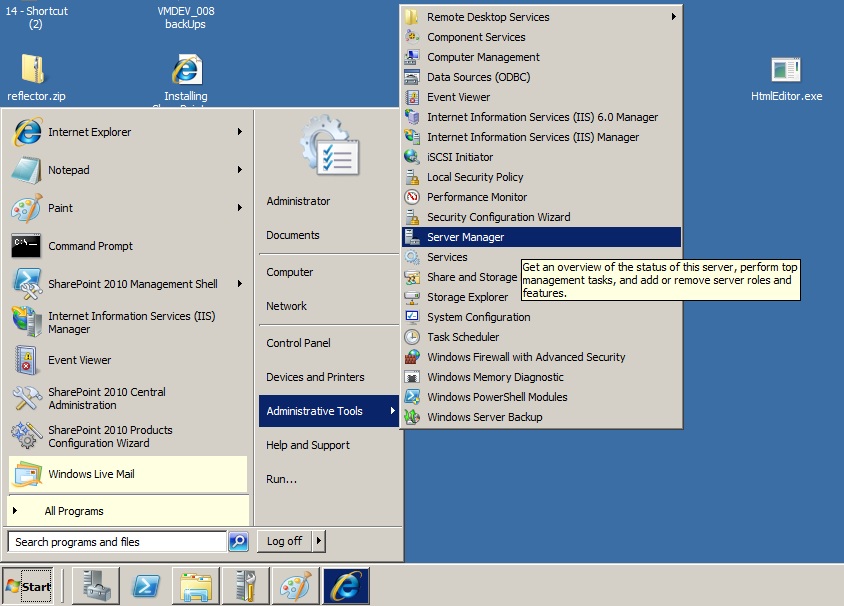Open the Administrative Tools submenu

click(x=328, y=411)
